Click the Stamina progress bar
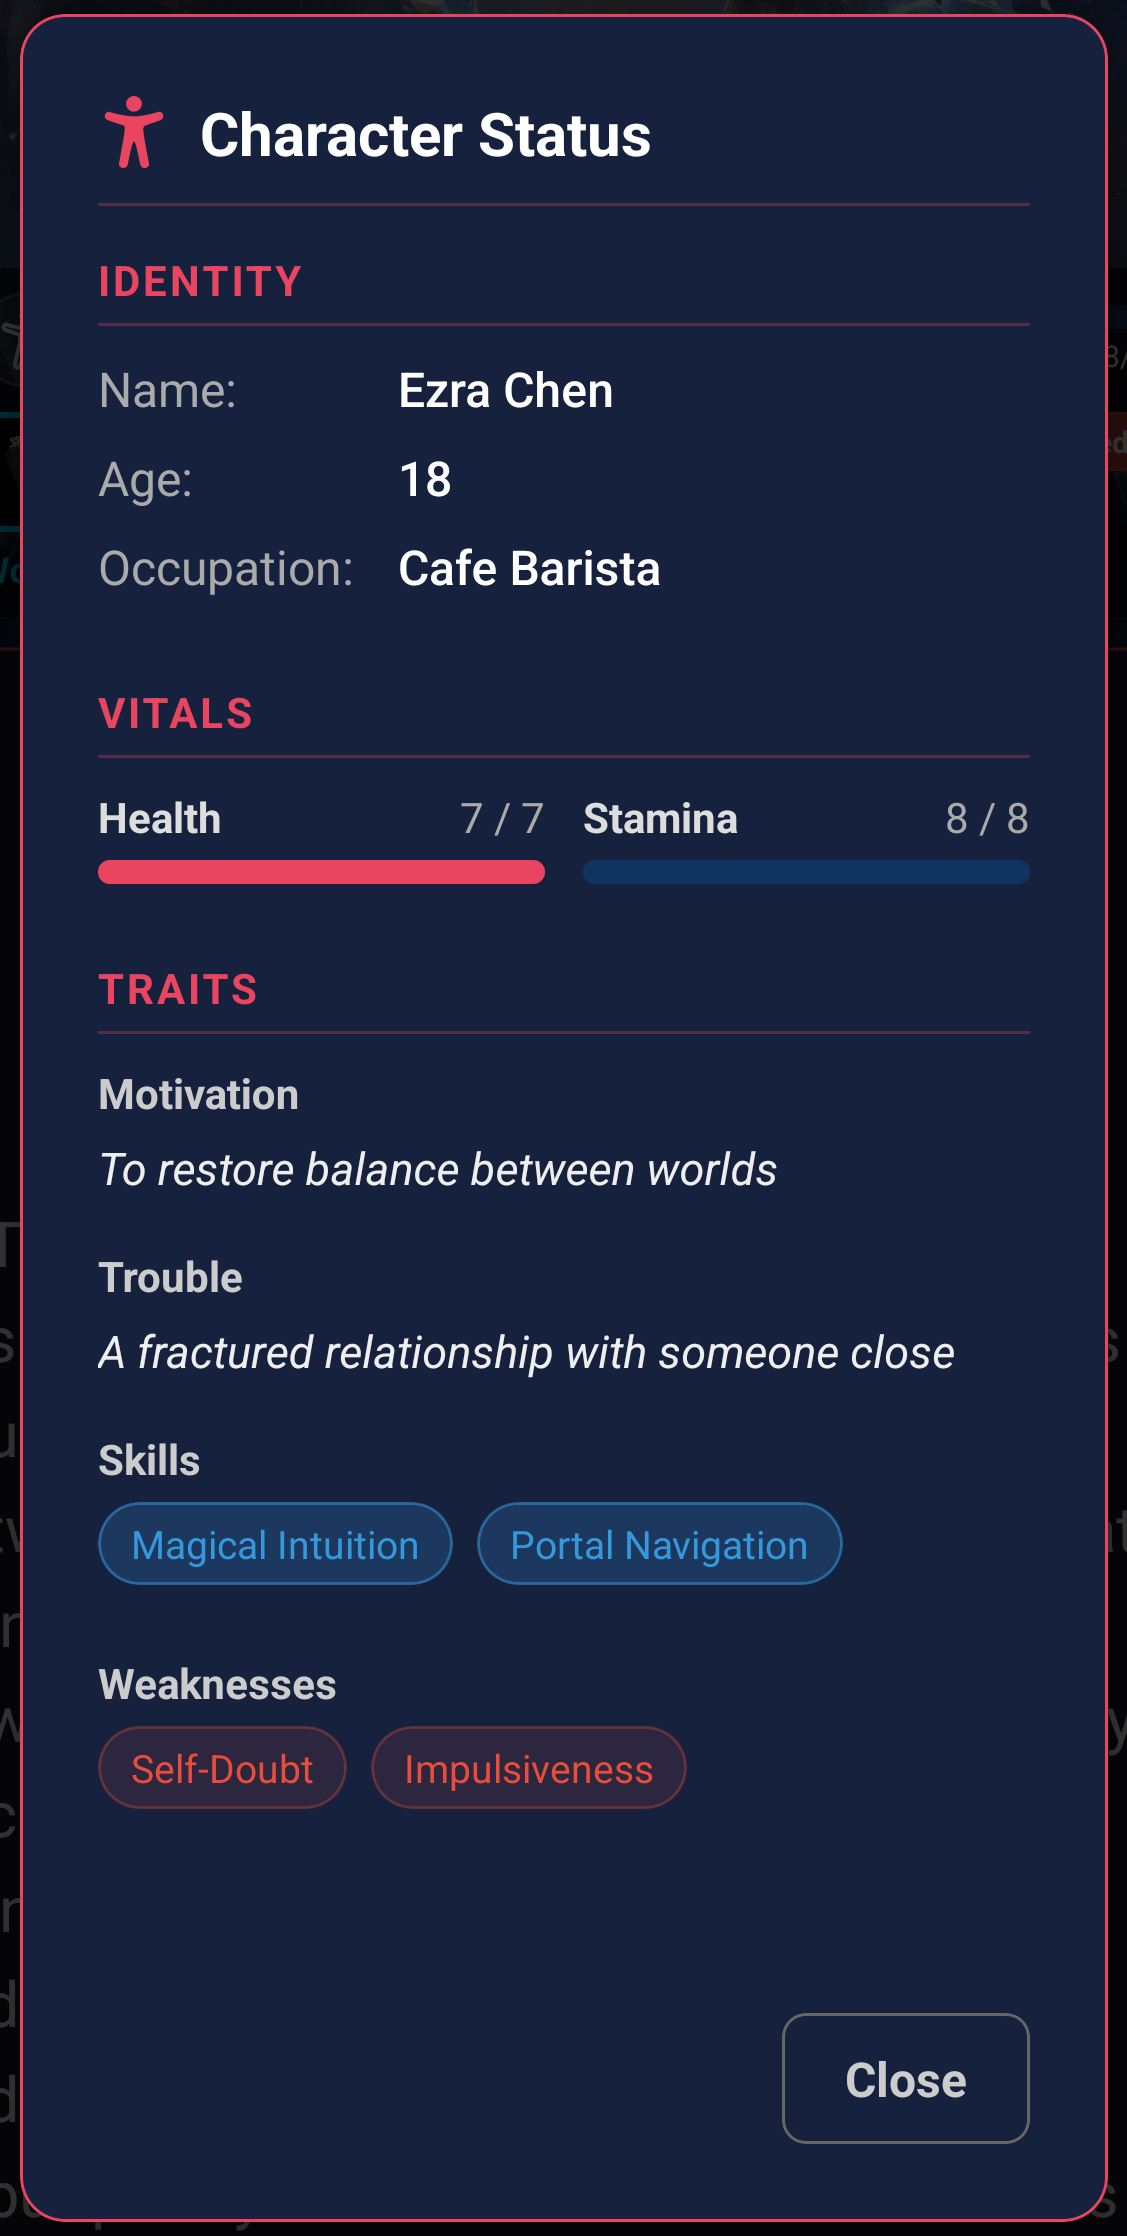This screenshot has width=1127, height=2236. 805,872
